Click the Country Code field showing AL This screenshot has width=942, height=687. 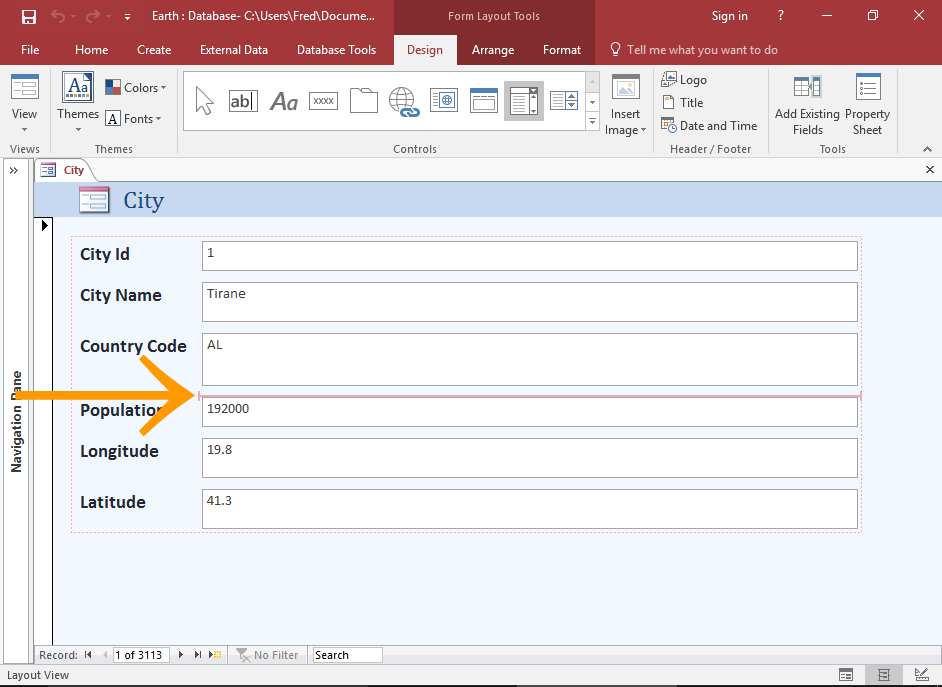529,359
